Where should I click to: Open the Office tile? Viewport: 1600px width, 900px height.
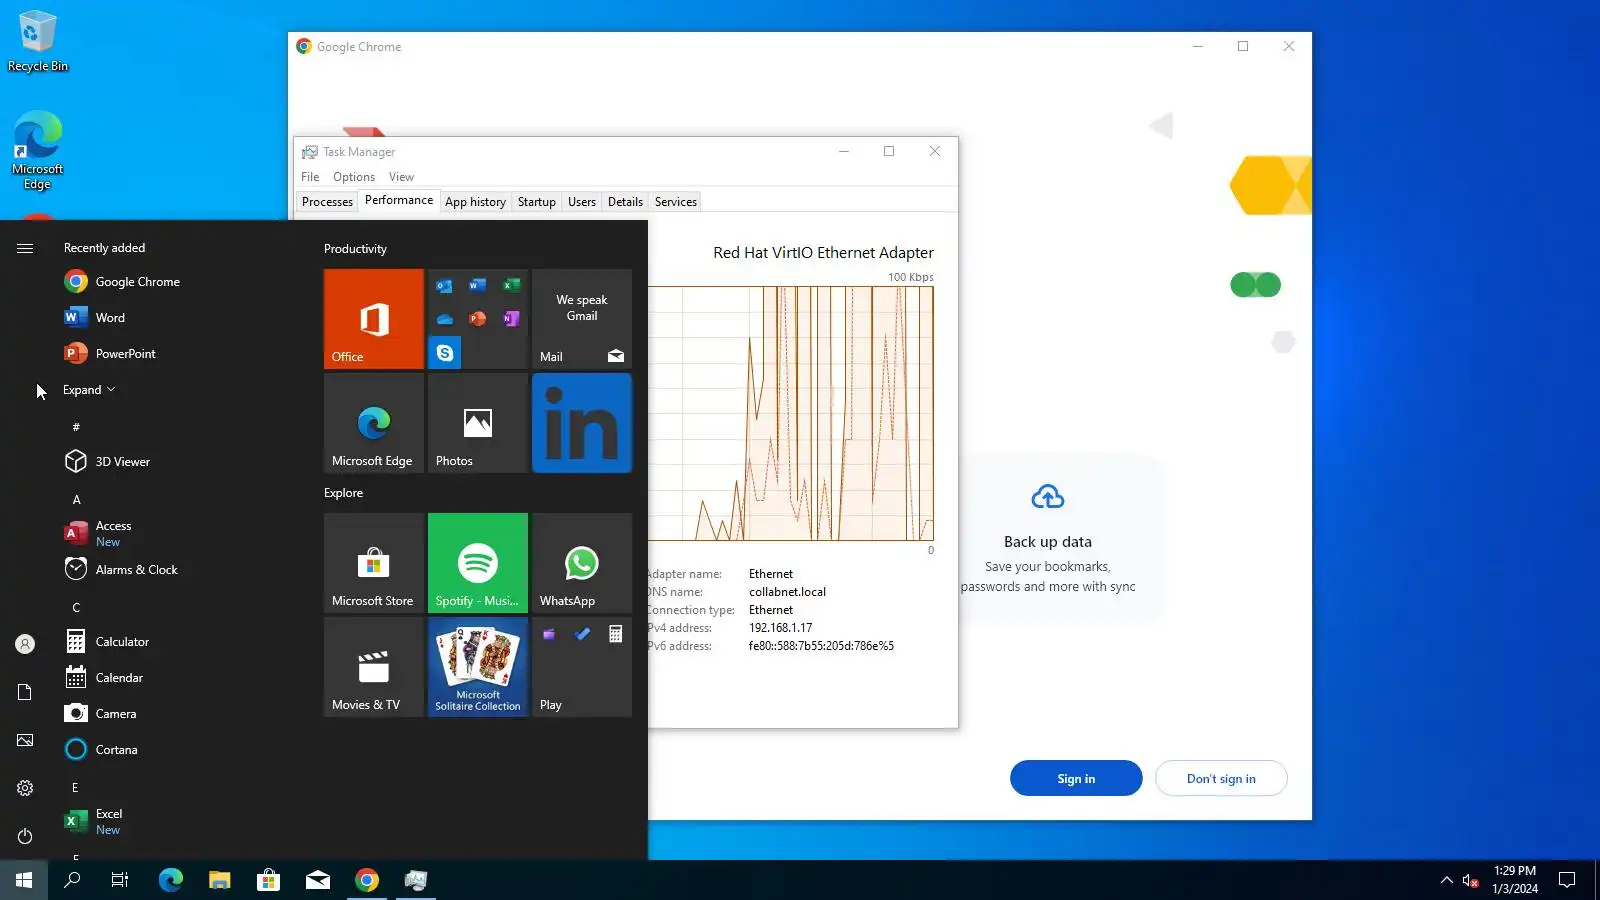(374, 319)
